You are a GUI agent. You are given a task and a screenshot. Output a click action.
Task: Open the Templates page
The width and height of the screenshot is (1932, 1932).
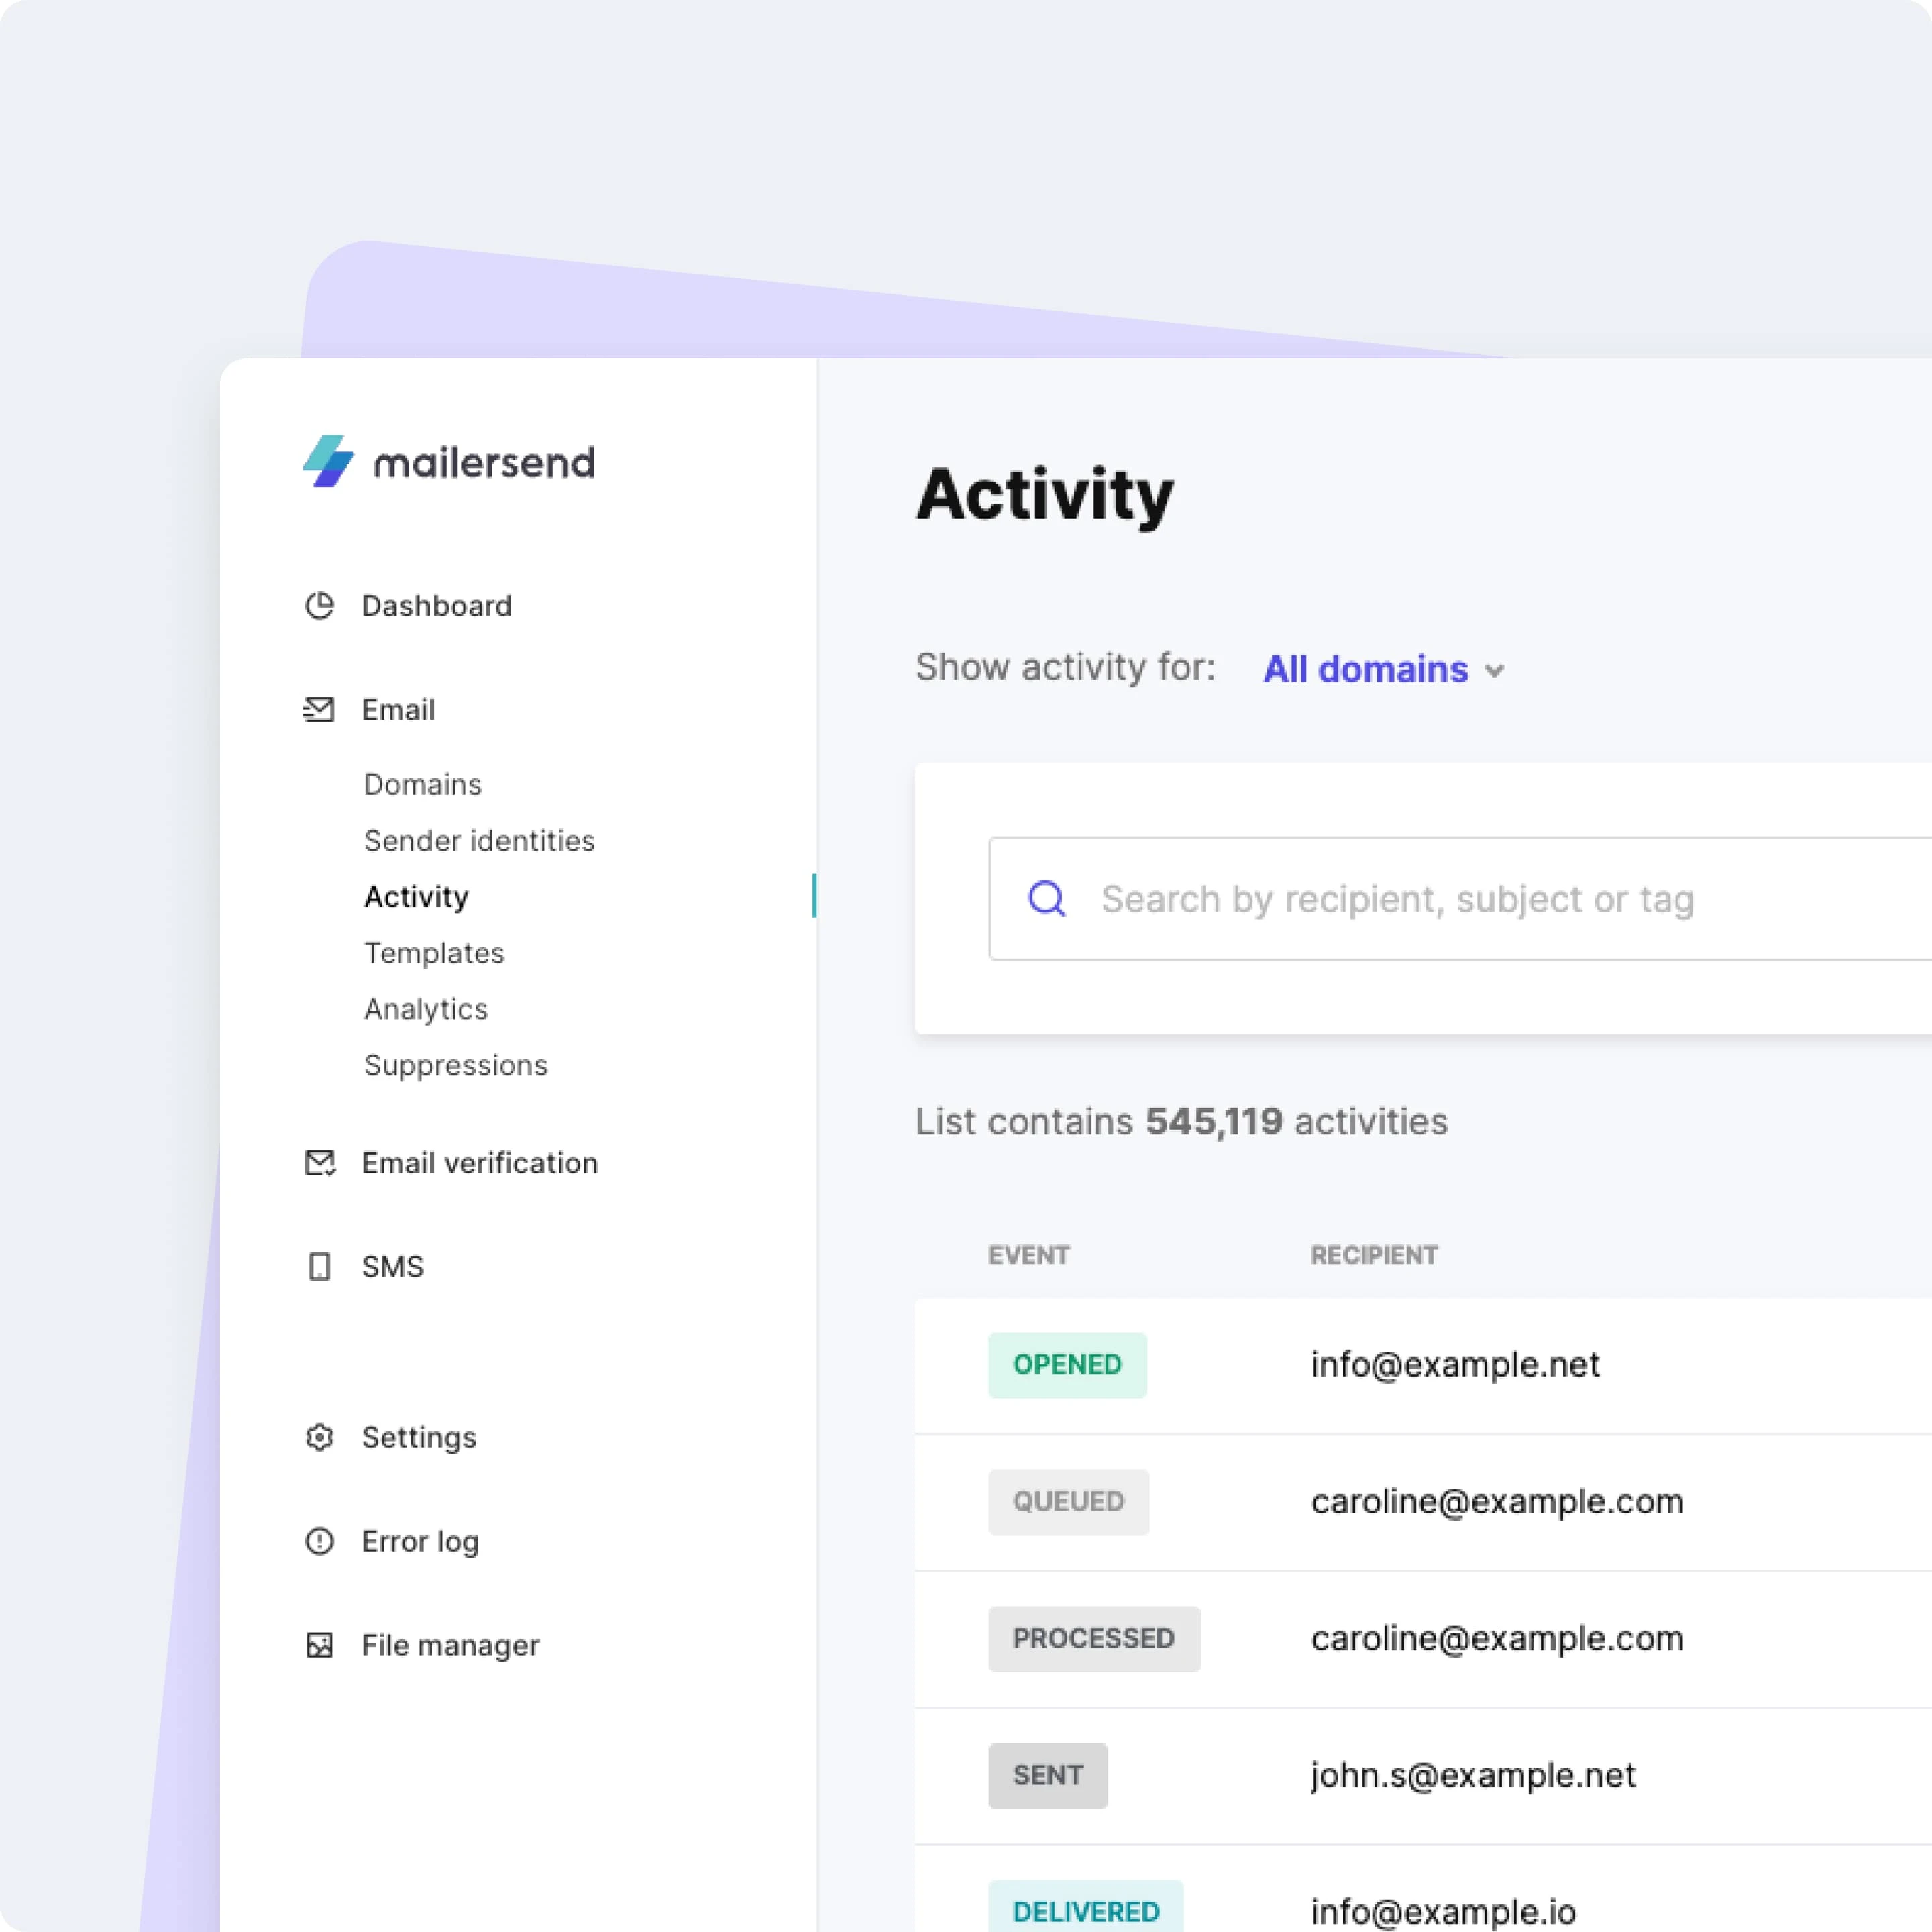[x=434, y=953]
